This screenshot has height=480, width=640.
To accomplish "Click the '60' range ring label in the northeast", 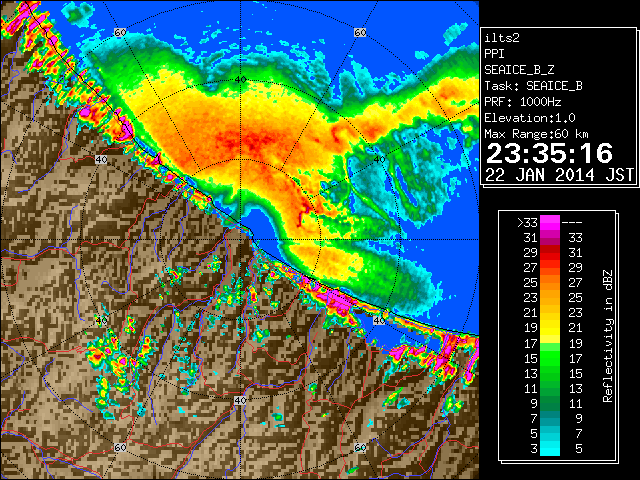I will point(360,32).
